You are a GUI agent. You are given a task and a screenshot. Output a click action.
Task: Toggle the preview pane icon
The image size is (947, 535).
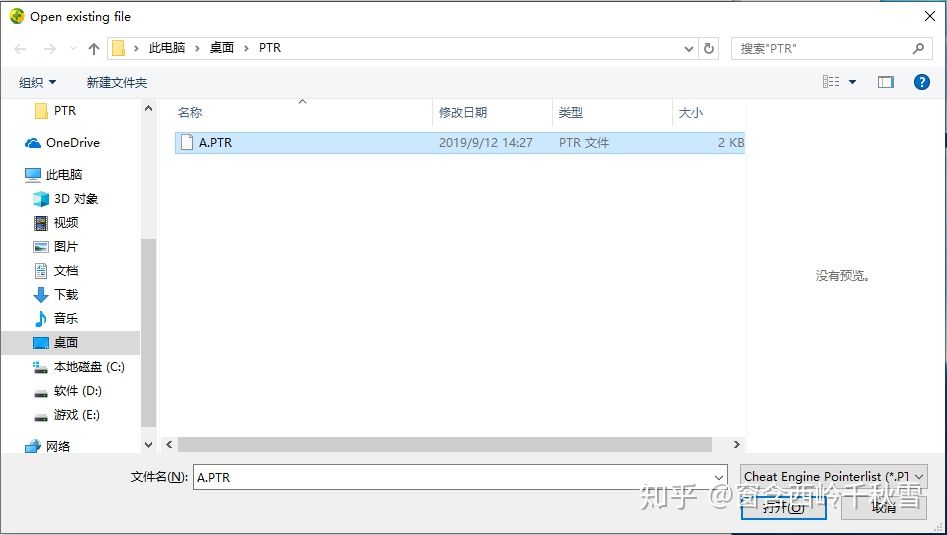point(885,82)
